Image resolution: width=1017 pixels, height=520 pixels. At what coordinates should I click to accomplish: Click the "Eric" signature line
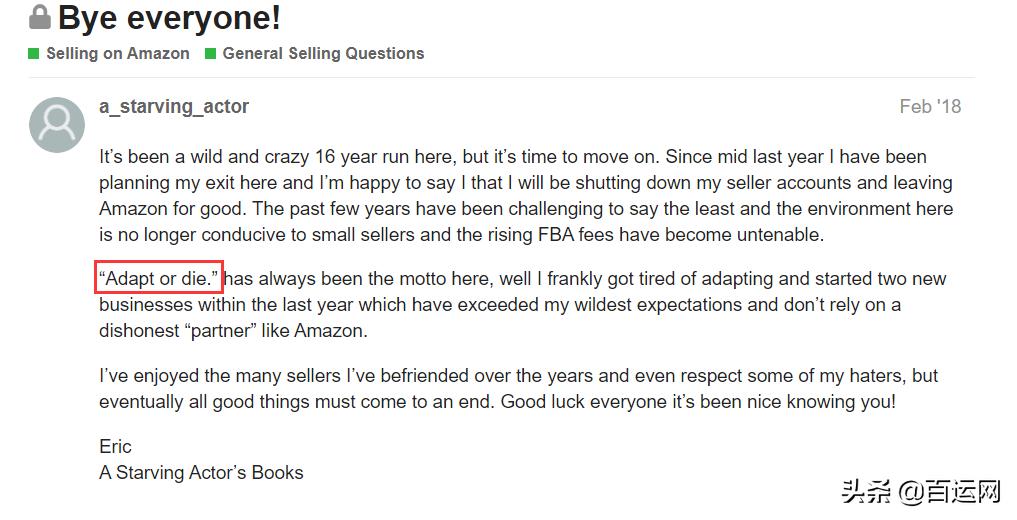coord(115,446)
